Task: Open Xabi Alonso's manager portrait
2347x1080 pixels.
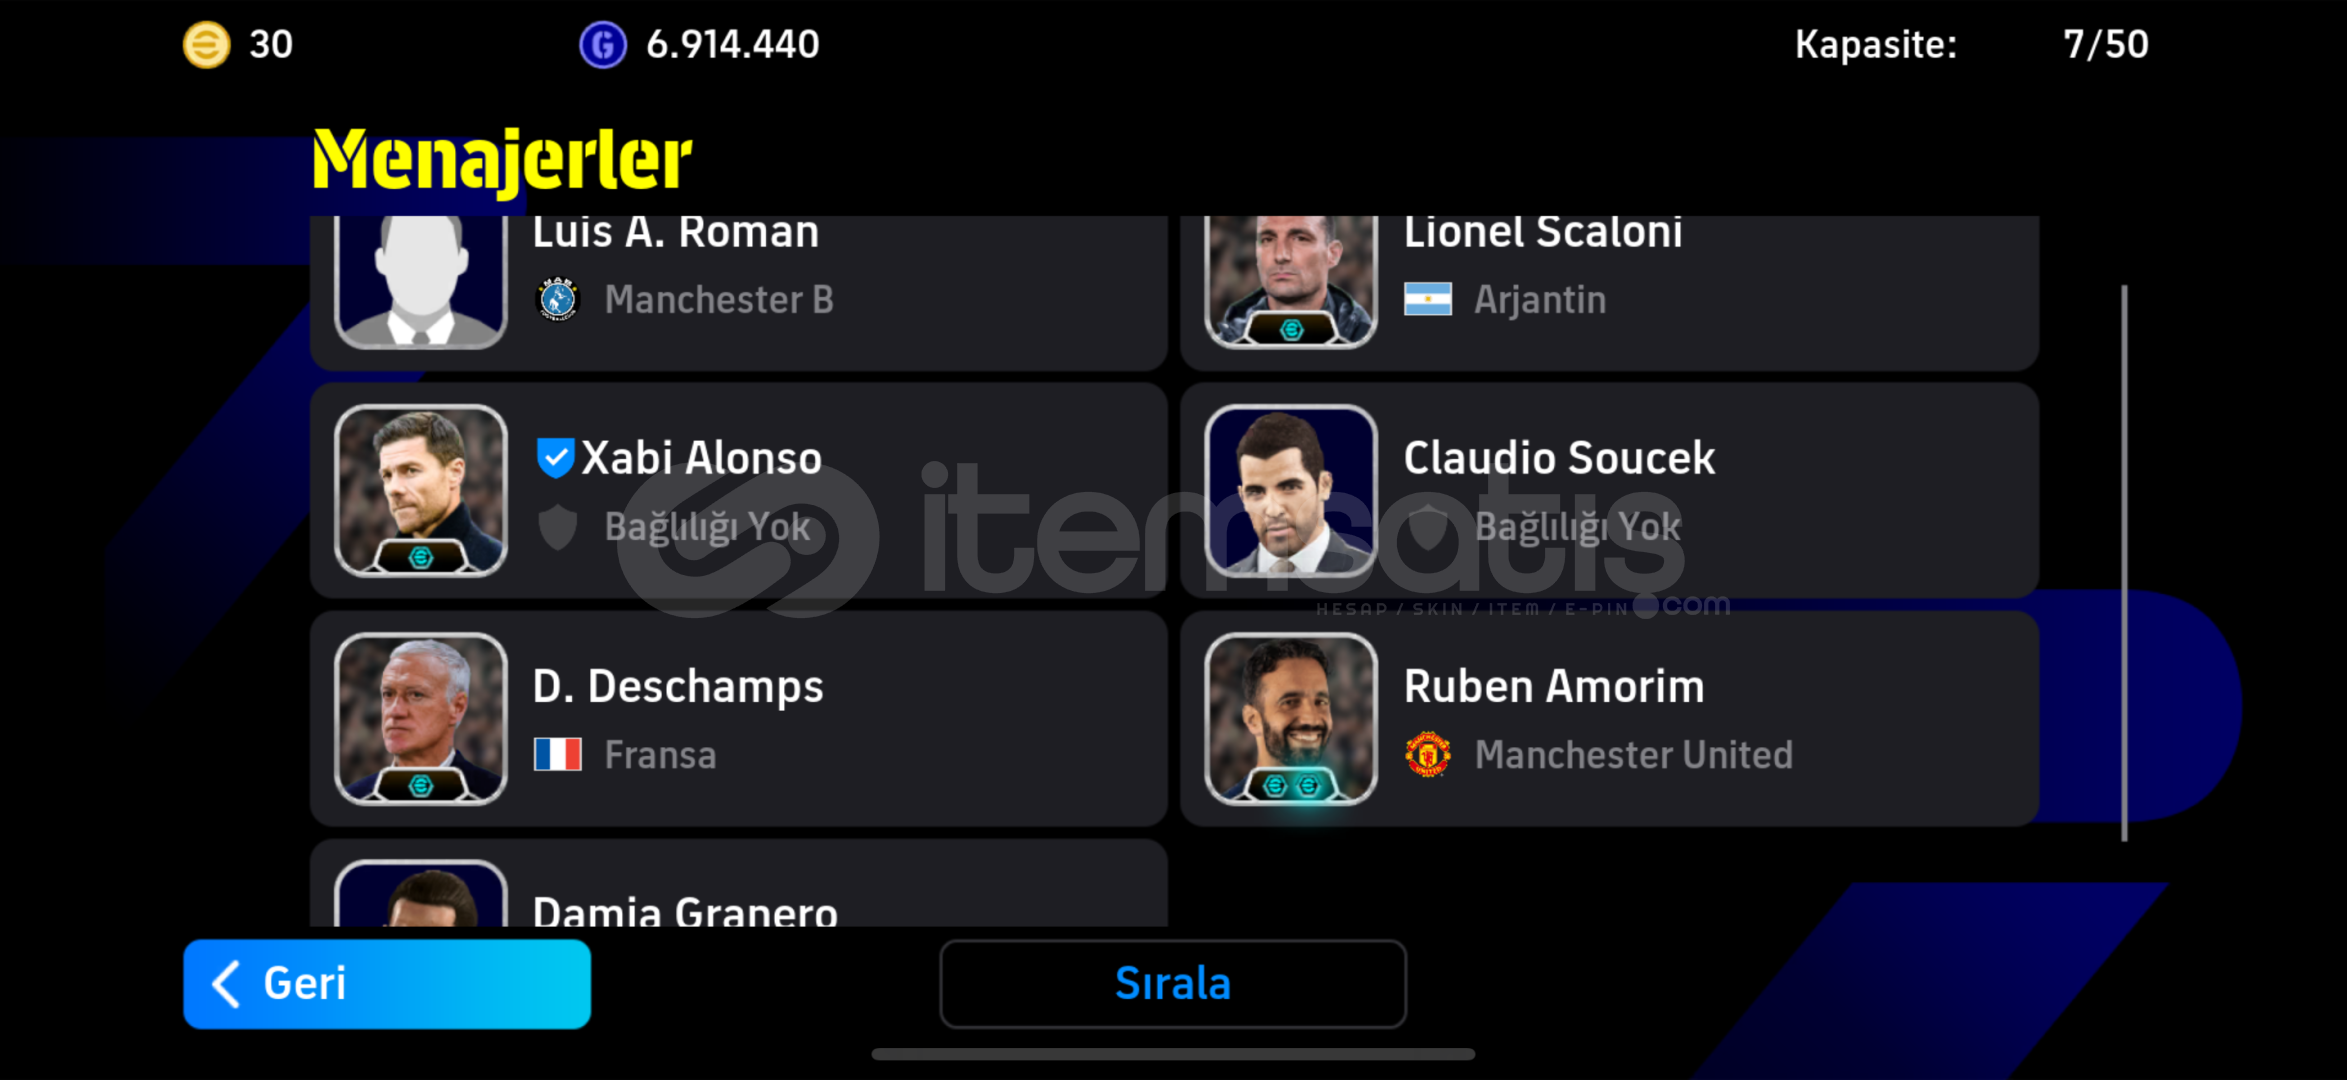Action: 421,490
